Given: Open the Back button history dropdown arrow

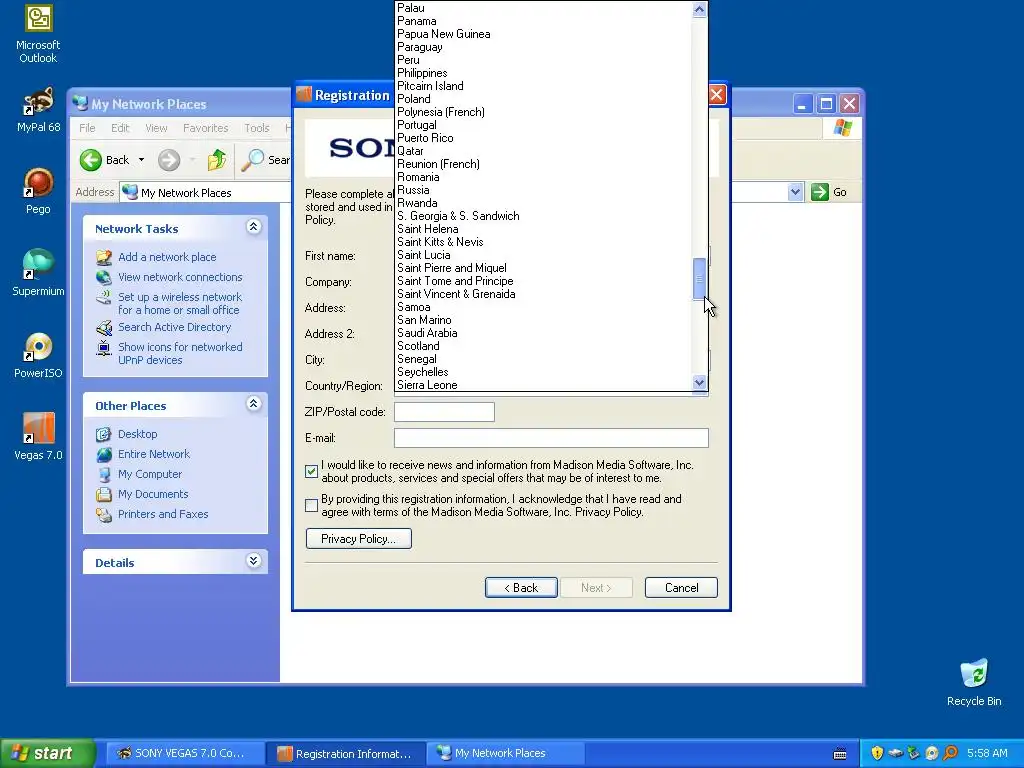Looking at the screenshot, I should point(141,160).
